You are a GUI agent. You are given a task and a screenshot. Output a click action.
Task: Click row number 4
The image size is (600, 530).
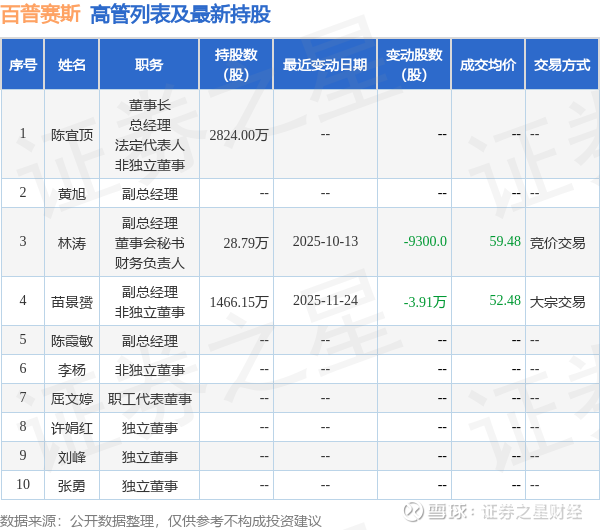pos(23,300)
